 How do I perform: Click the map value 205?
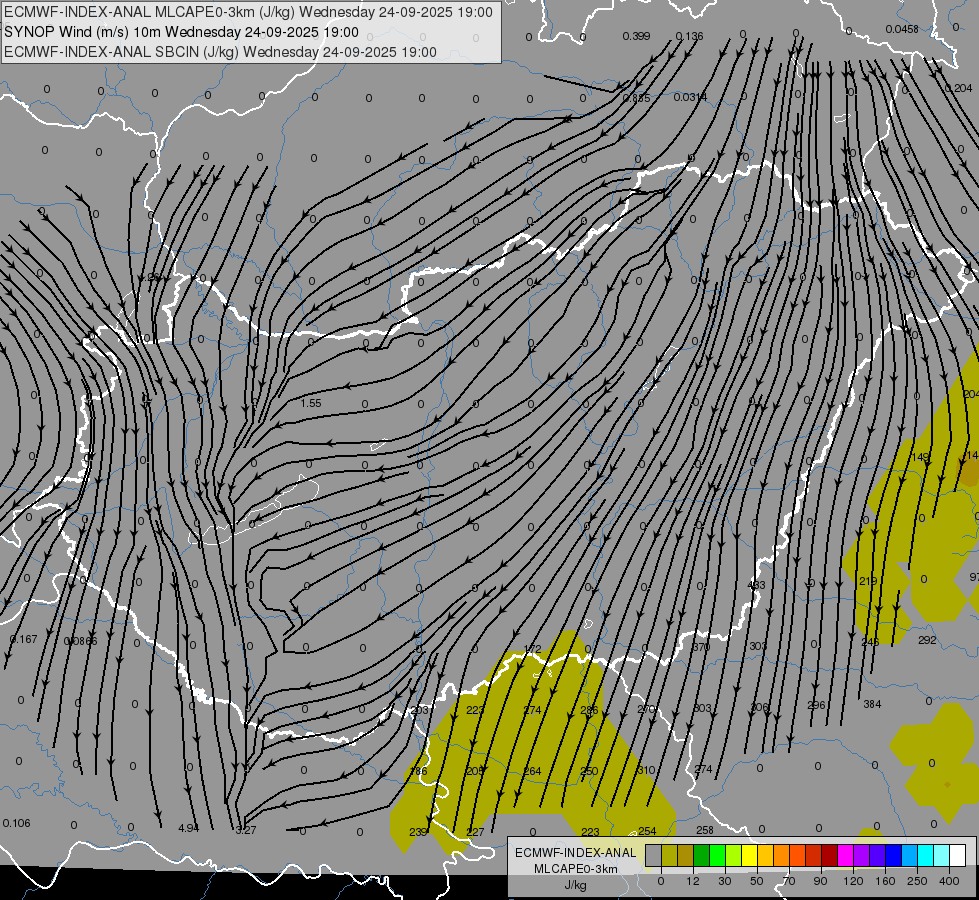(475, 771)
